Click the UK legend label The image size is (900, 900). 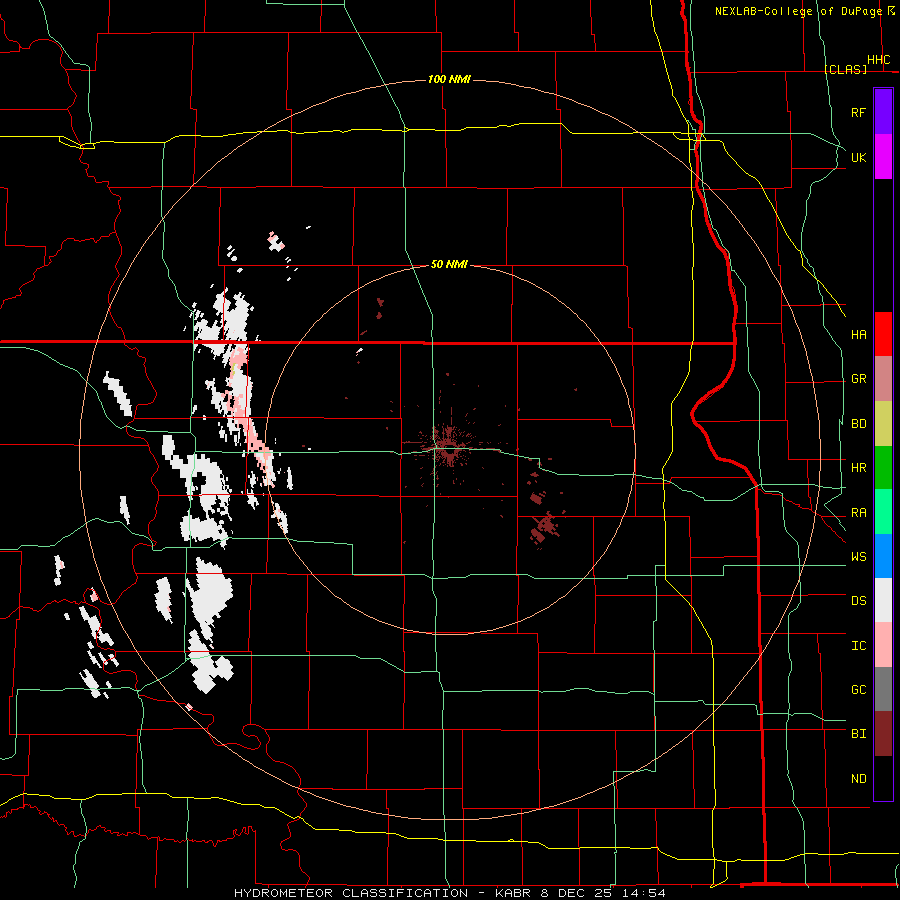tap(858, 157)
